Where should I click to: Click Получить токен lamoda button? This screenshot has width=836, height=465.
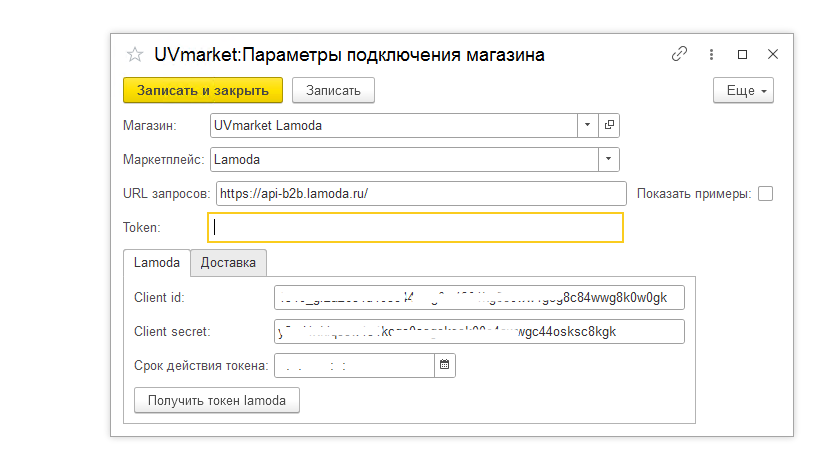(x=216, y=400)
